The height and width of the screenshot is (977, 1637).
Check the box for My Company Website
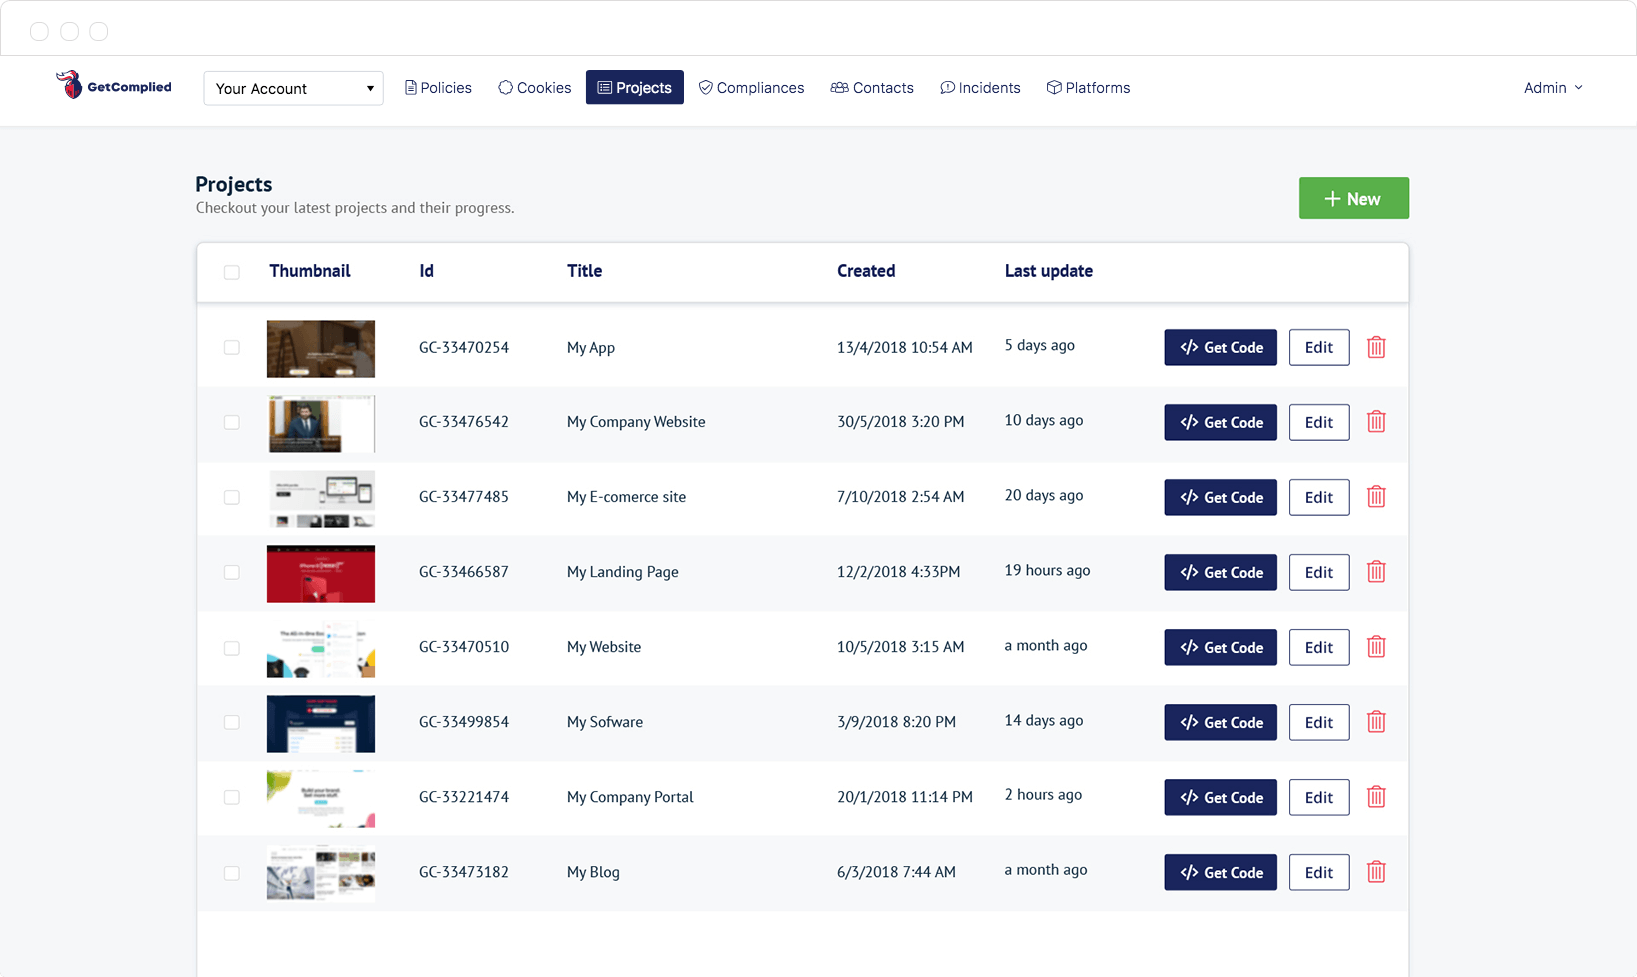pos(232,422)
